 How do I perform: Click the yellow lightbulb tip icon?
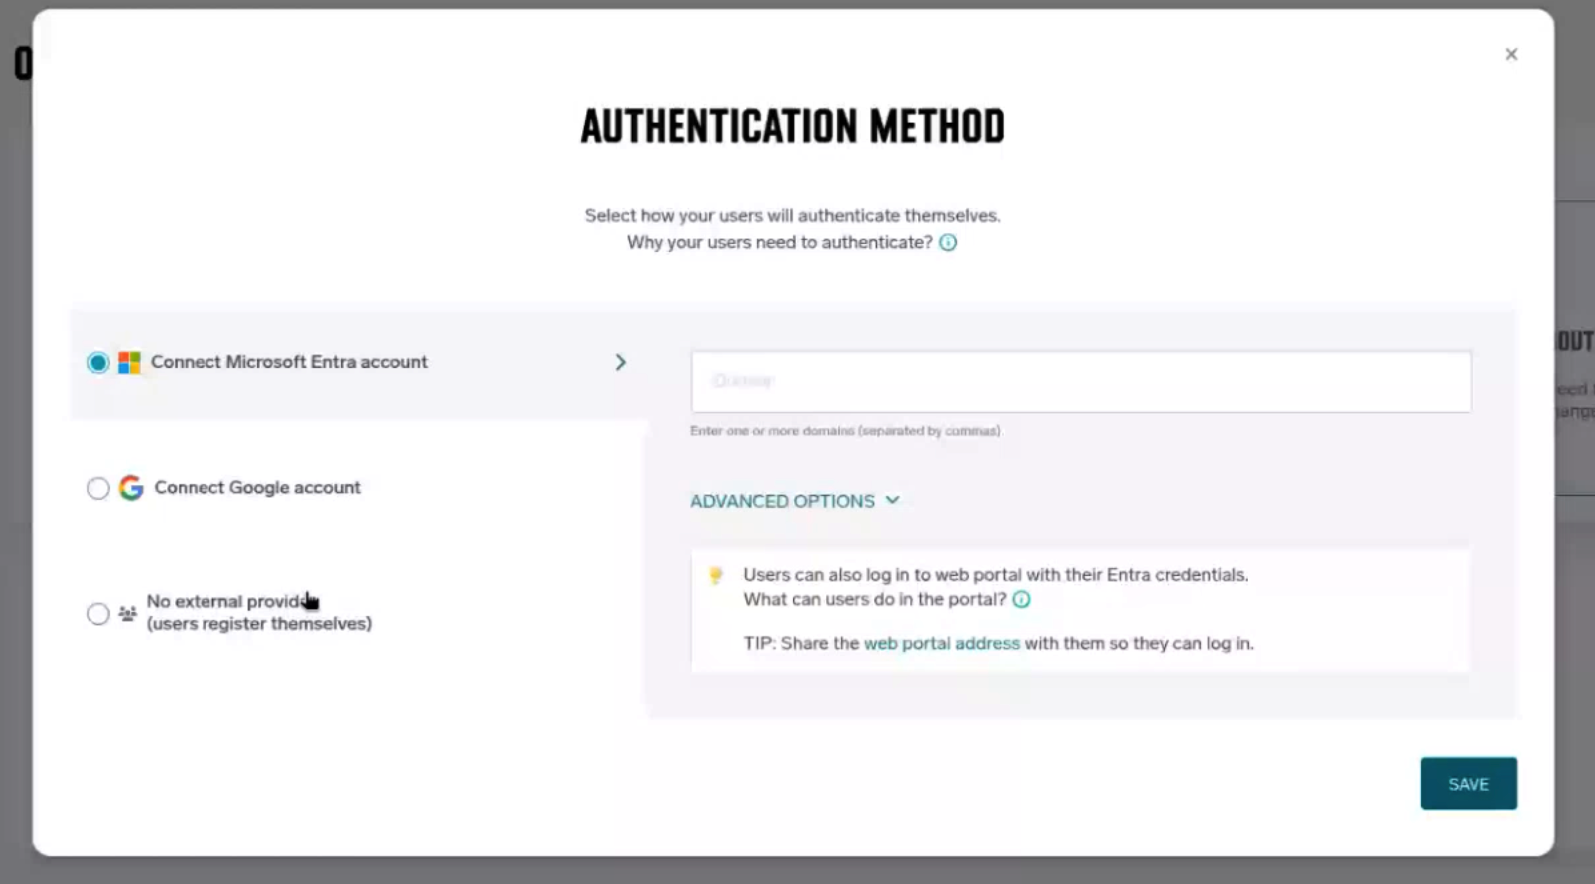click(x=716, y=575)
